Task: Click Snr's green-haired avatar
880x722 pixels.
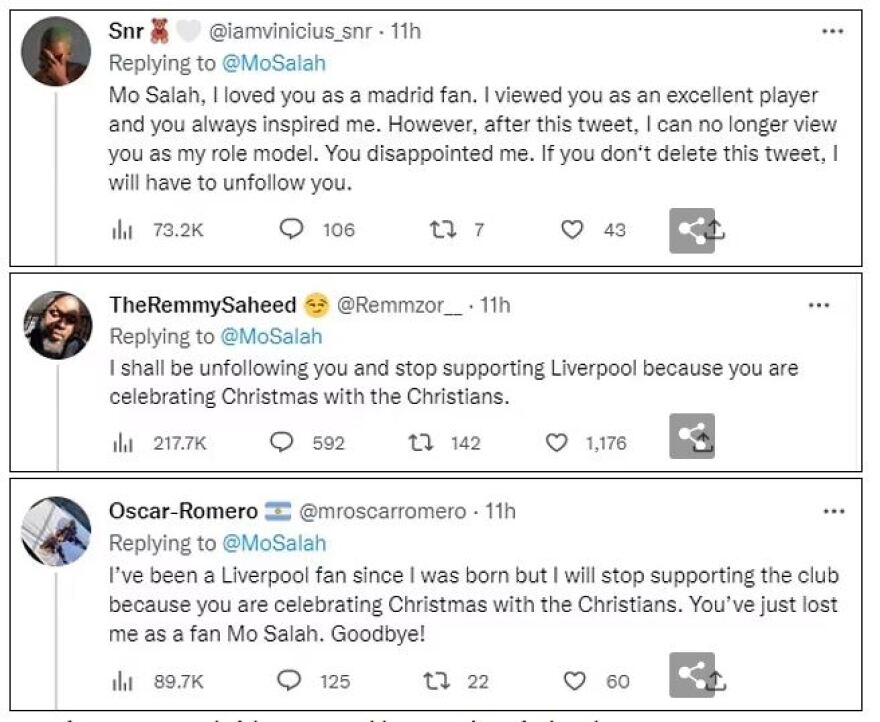Action: (56, 52)
